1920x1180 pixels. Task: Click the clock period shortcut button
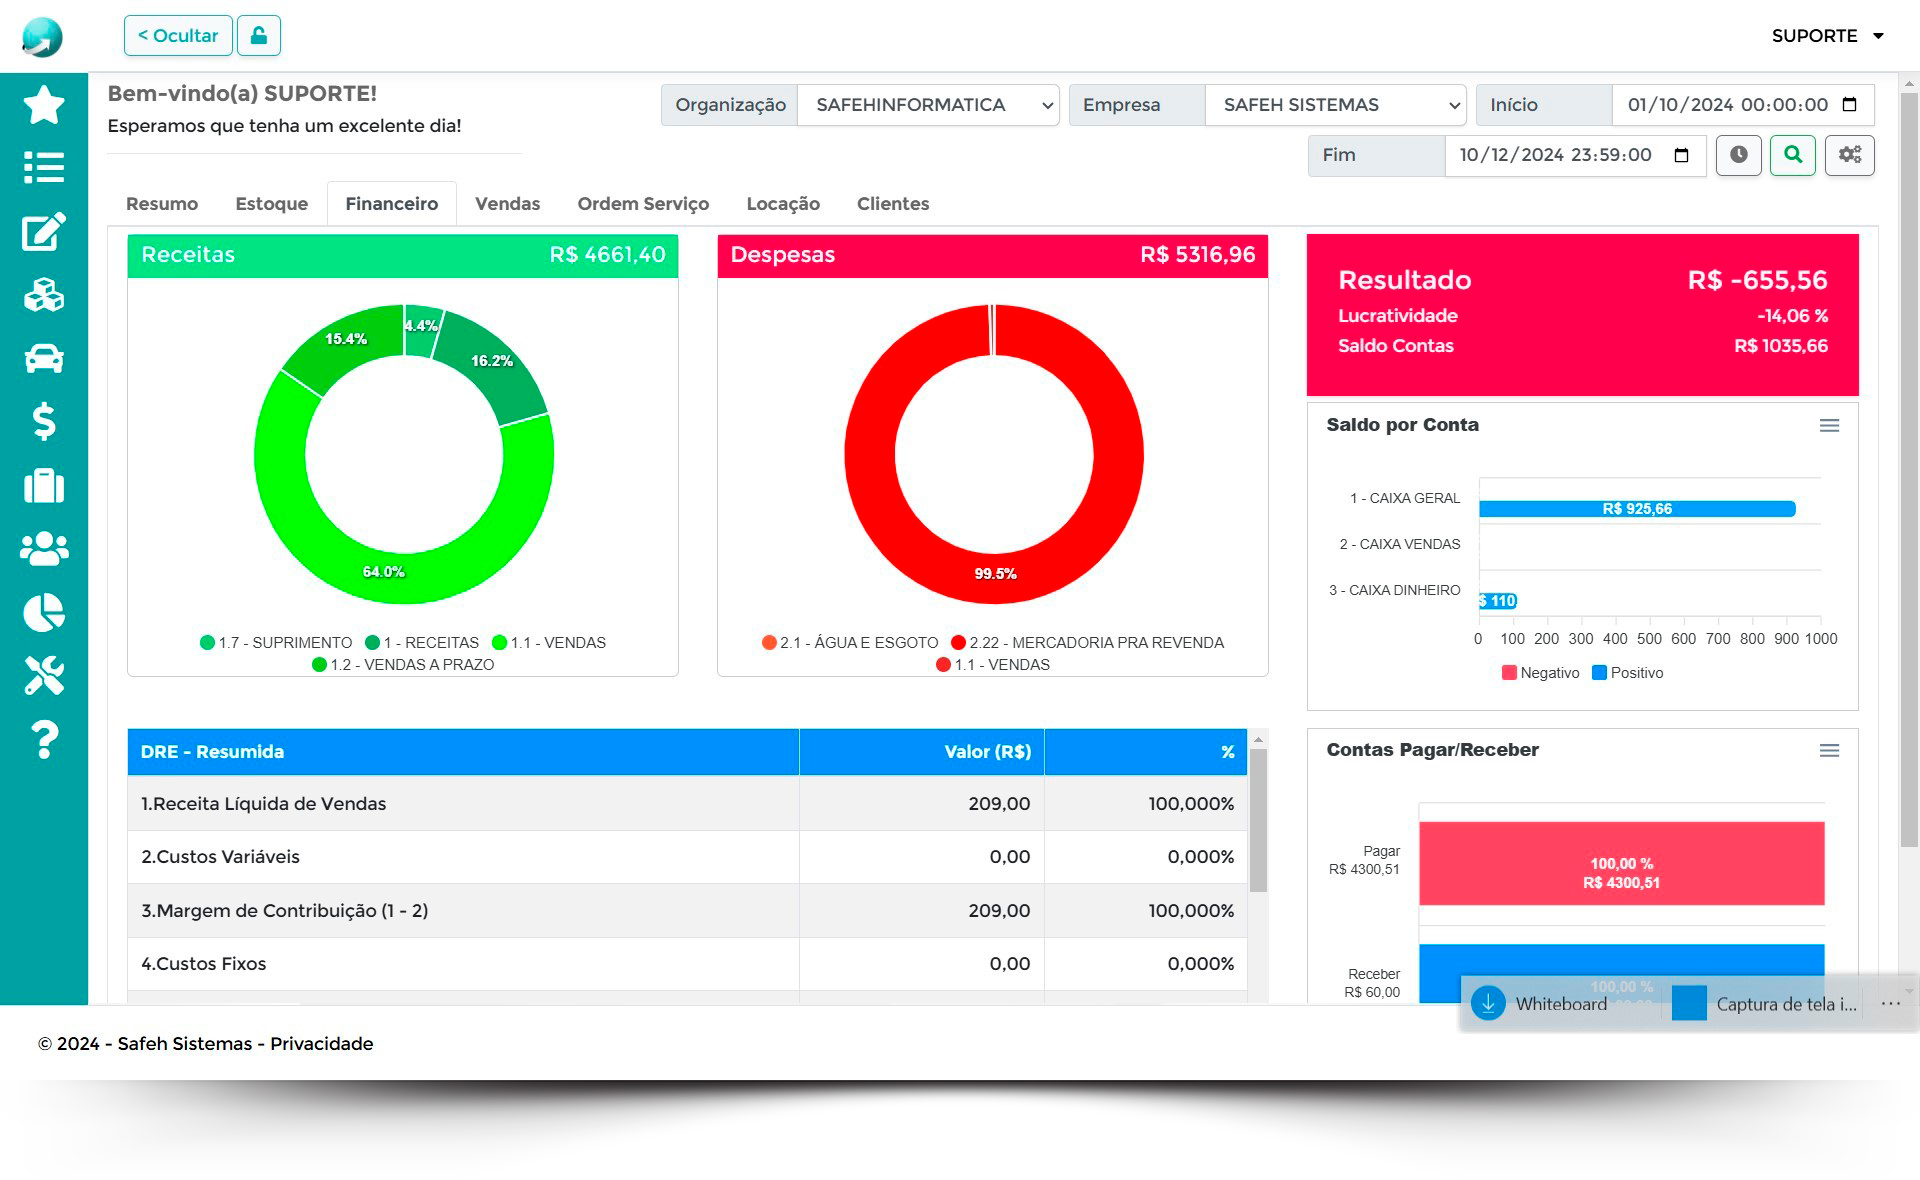pyautogui.click(x=1739, y=155)
